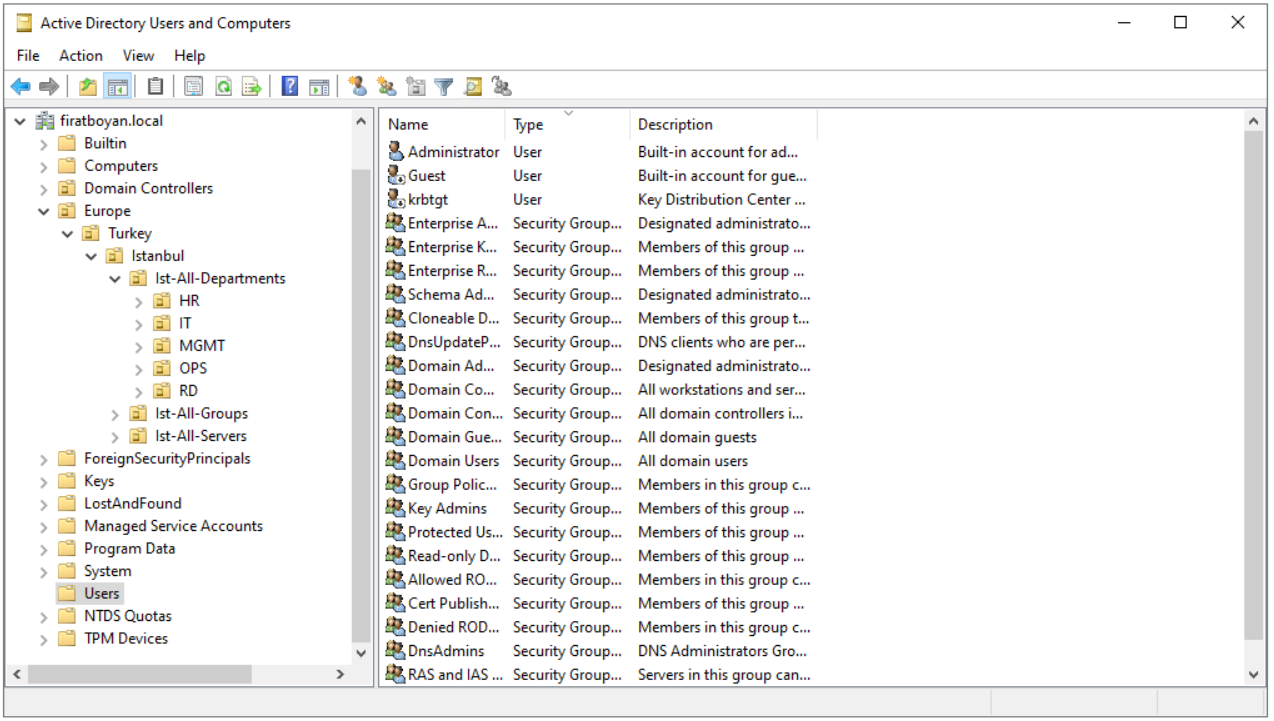1274x721 pixels.
Task: Open the Help menu
Action: 190,56
